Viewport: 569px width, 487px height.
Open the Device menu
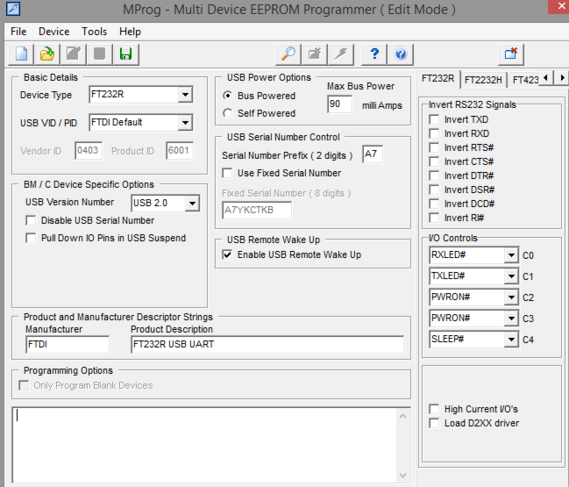pos(54,32)
